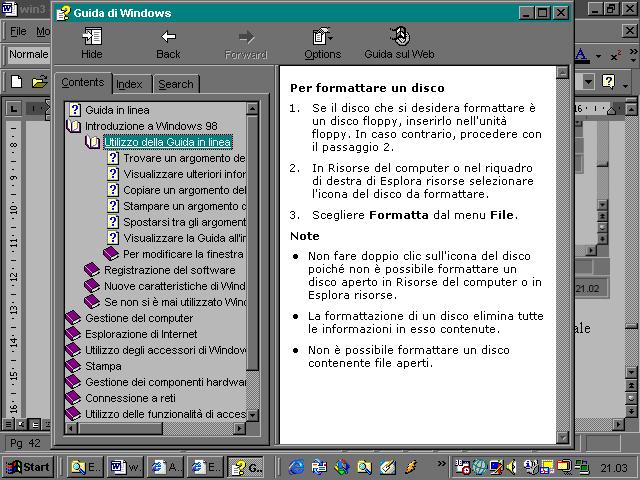The width and height of the screenshot is (640, 480).
Task: Open font color dropdown arrow in Word
Action: coord(598,56)
